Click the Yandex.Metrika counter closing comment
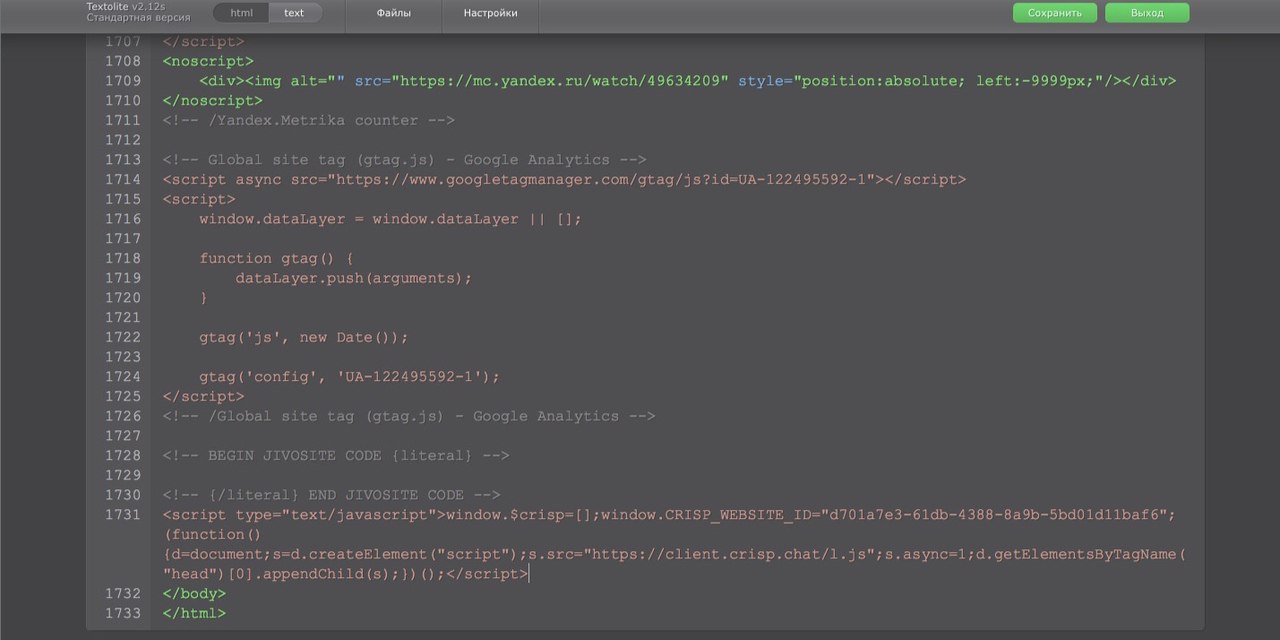The image size is (1280, 640). click(x=308, y=120)
